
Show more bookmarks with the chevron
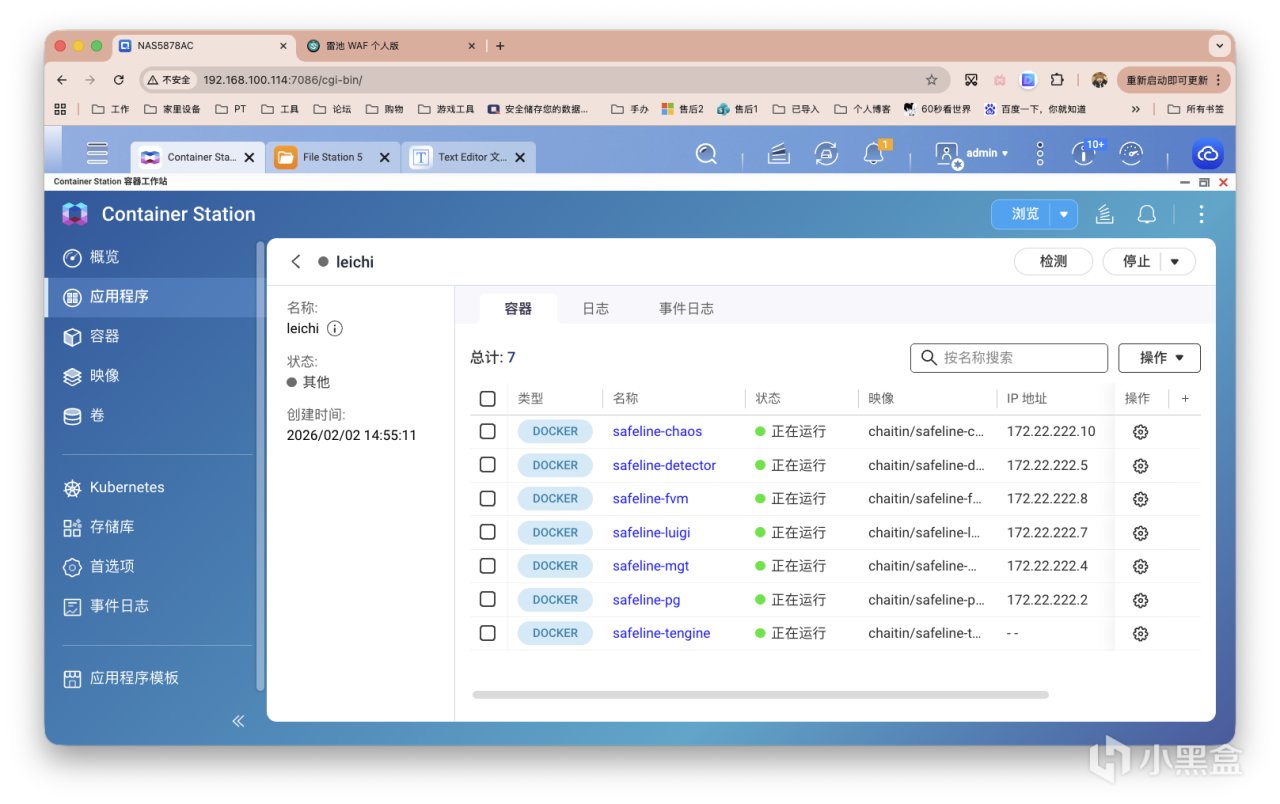point(1136,109)
